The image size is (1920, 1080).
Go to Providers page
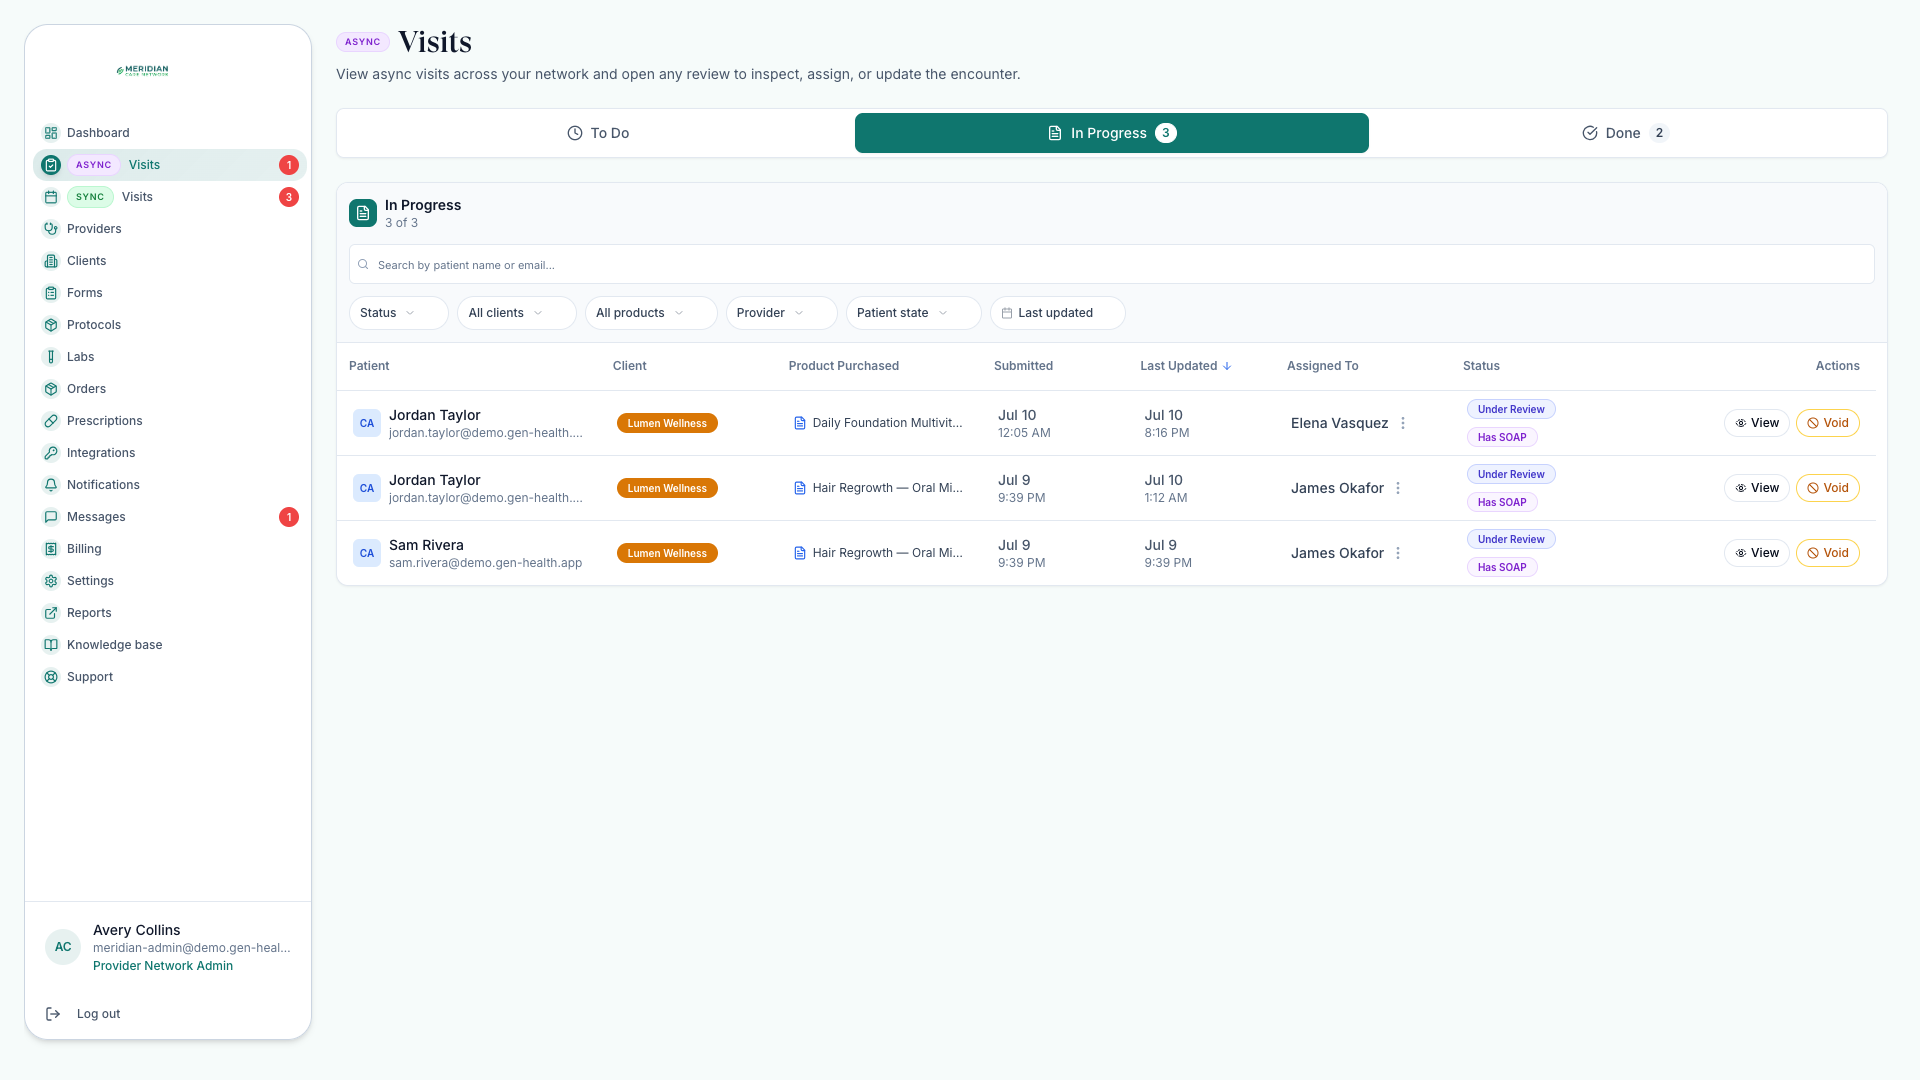169,229
